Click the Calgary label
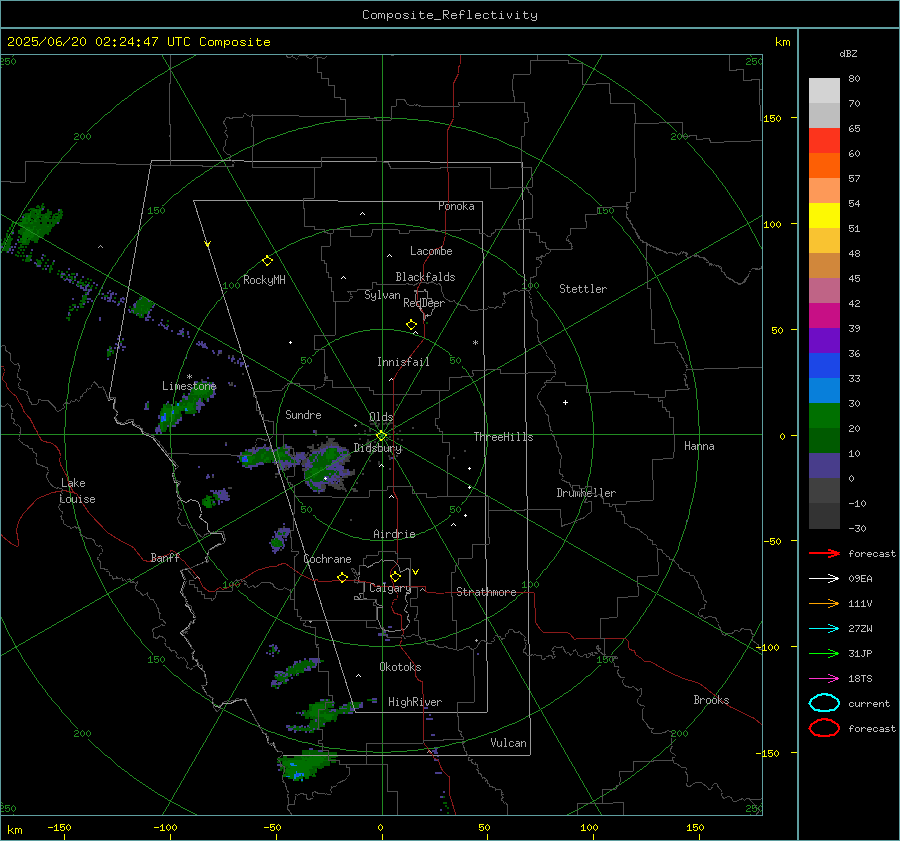The width and height of the screenshot is (900, 841). click(390, 588)
